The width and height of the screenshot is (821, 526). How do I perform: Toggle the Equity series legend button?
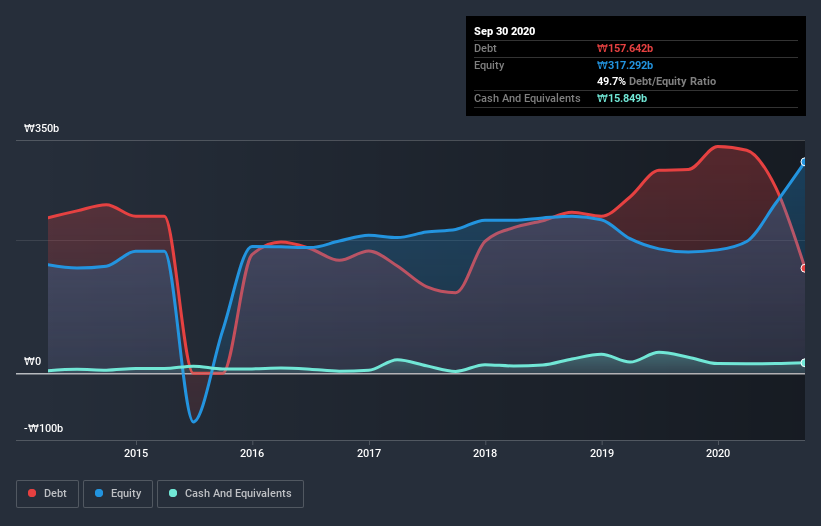[118, 494]
